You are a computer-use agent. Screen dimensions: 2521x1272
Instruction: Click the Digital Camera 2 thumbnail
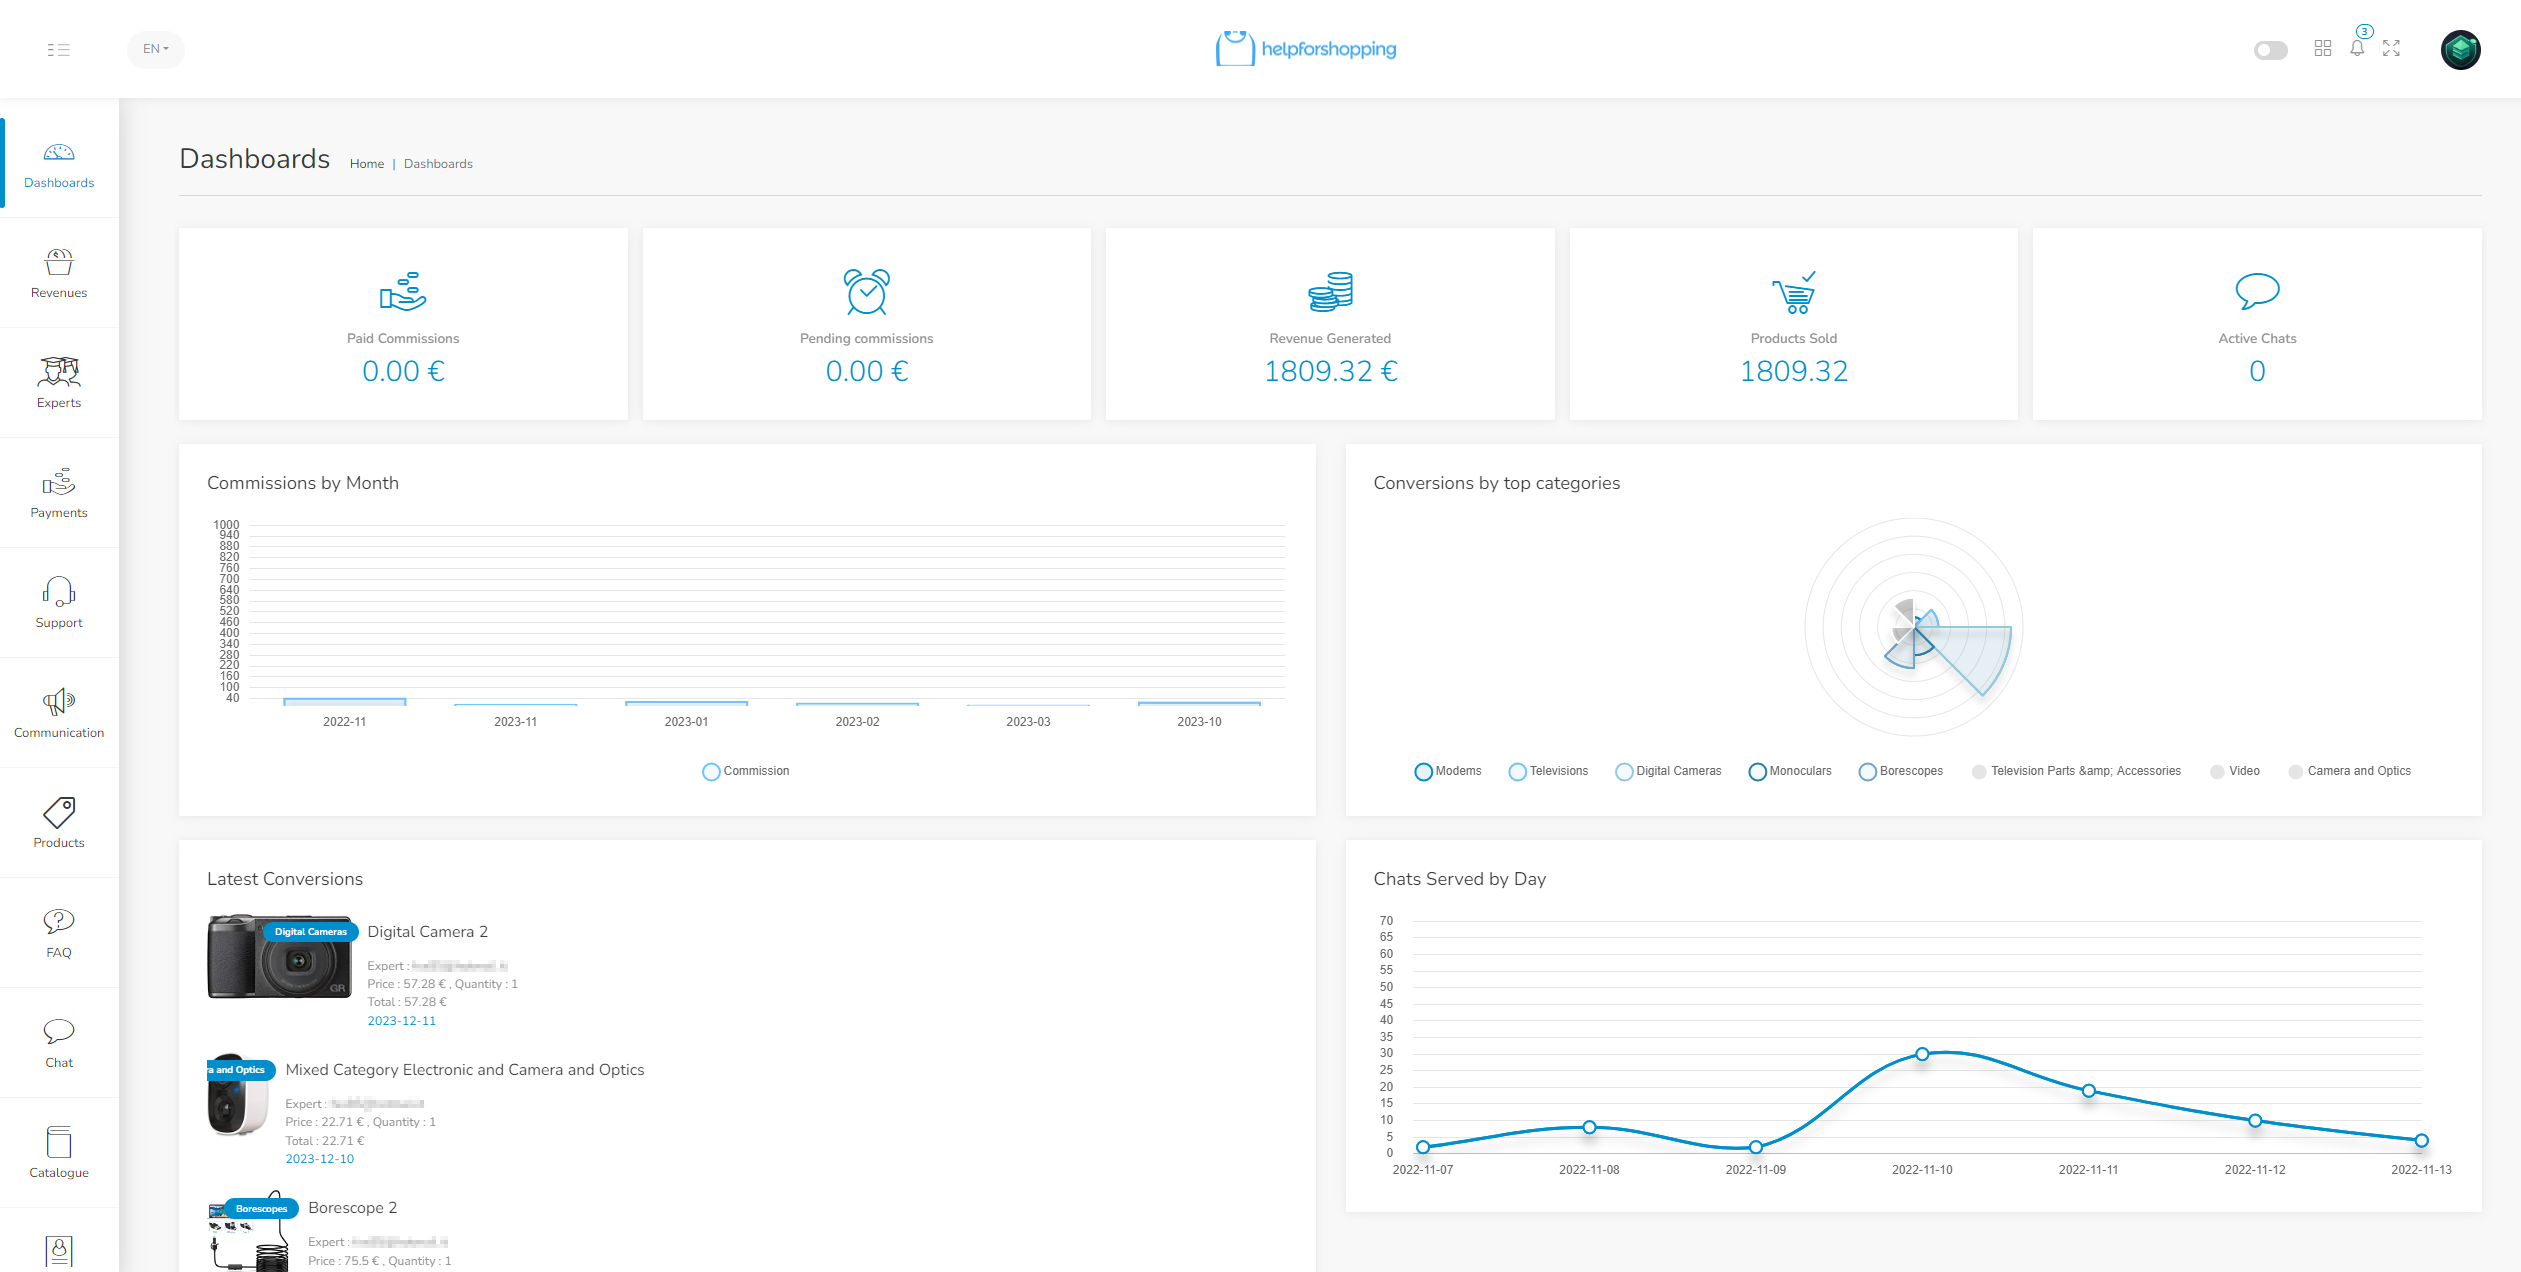(280, 957)
